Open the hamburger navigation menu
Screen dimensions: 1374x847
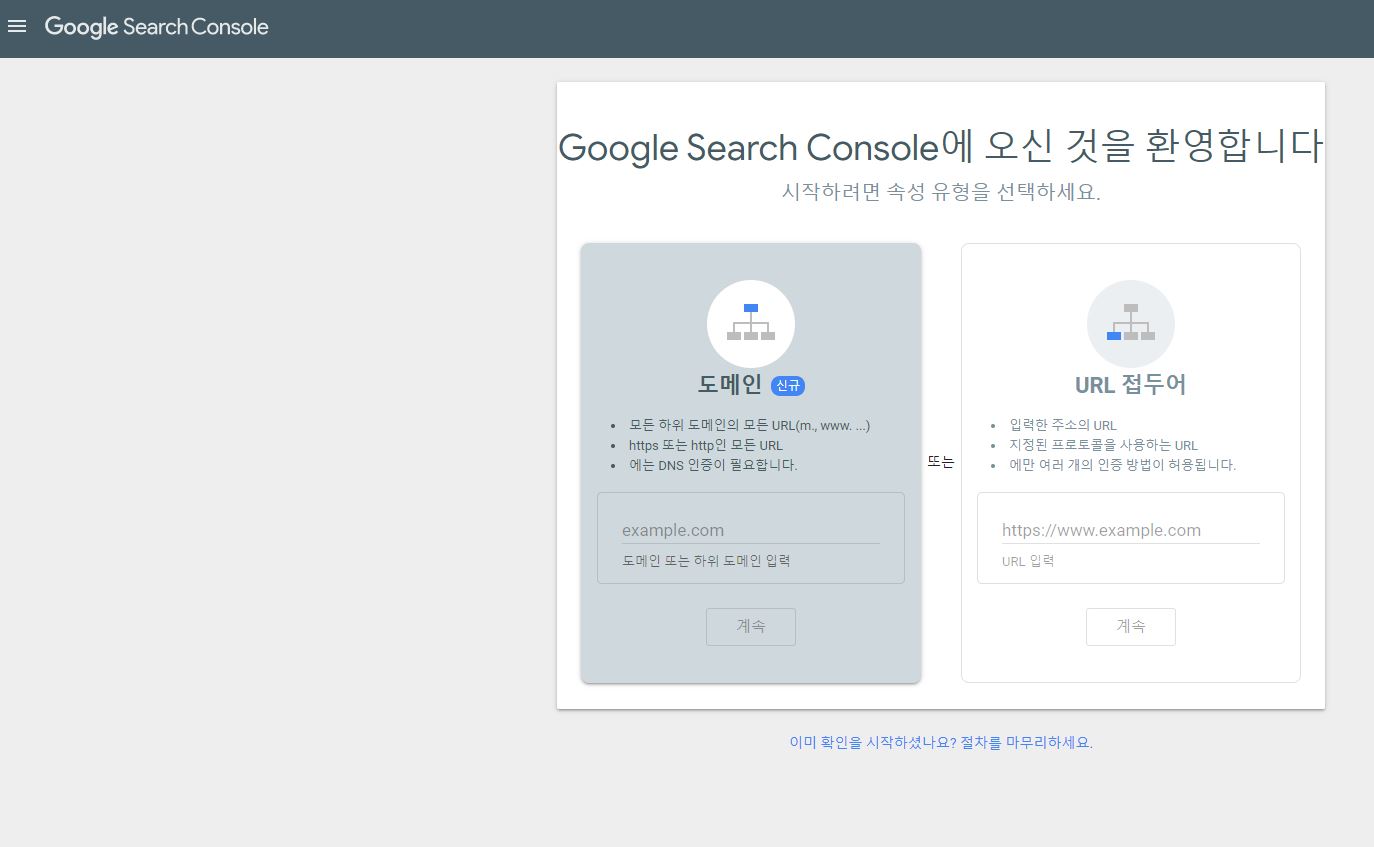coord(16,27)
